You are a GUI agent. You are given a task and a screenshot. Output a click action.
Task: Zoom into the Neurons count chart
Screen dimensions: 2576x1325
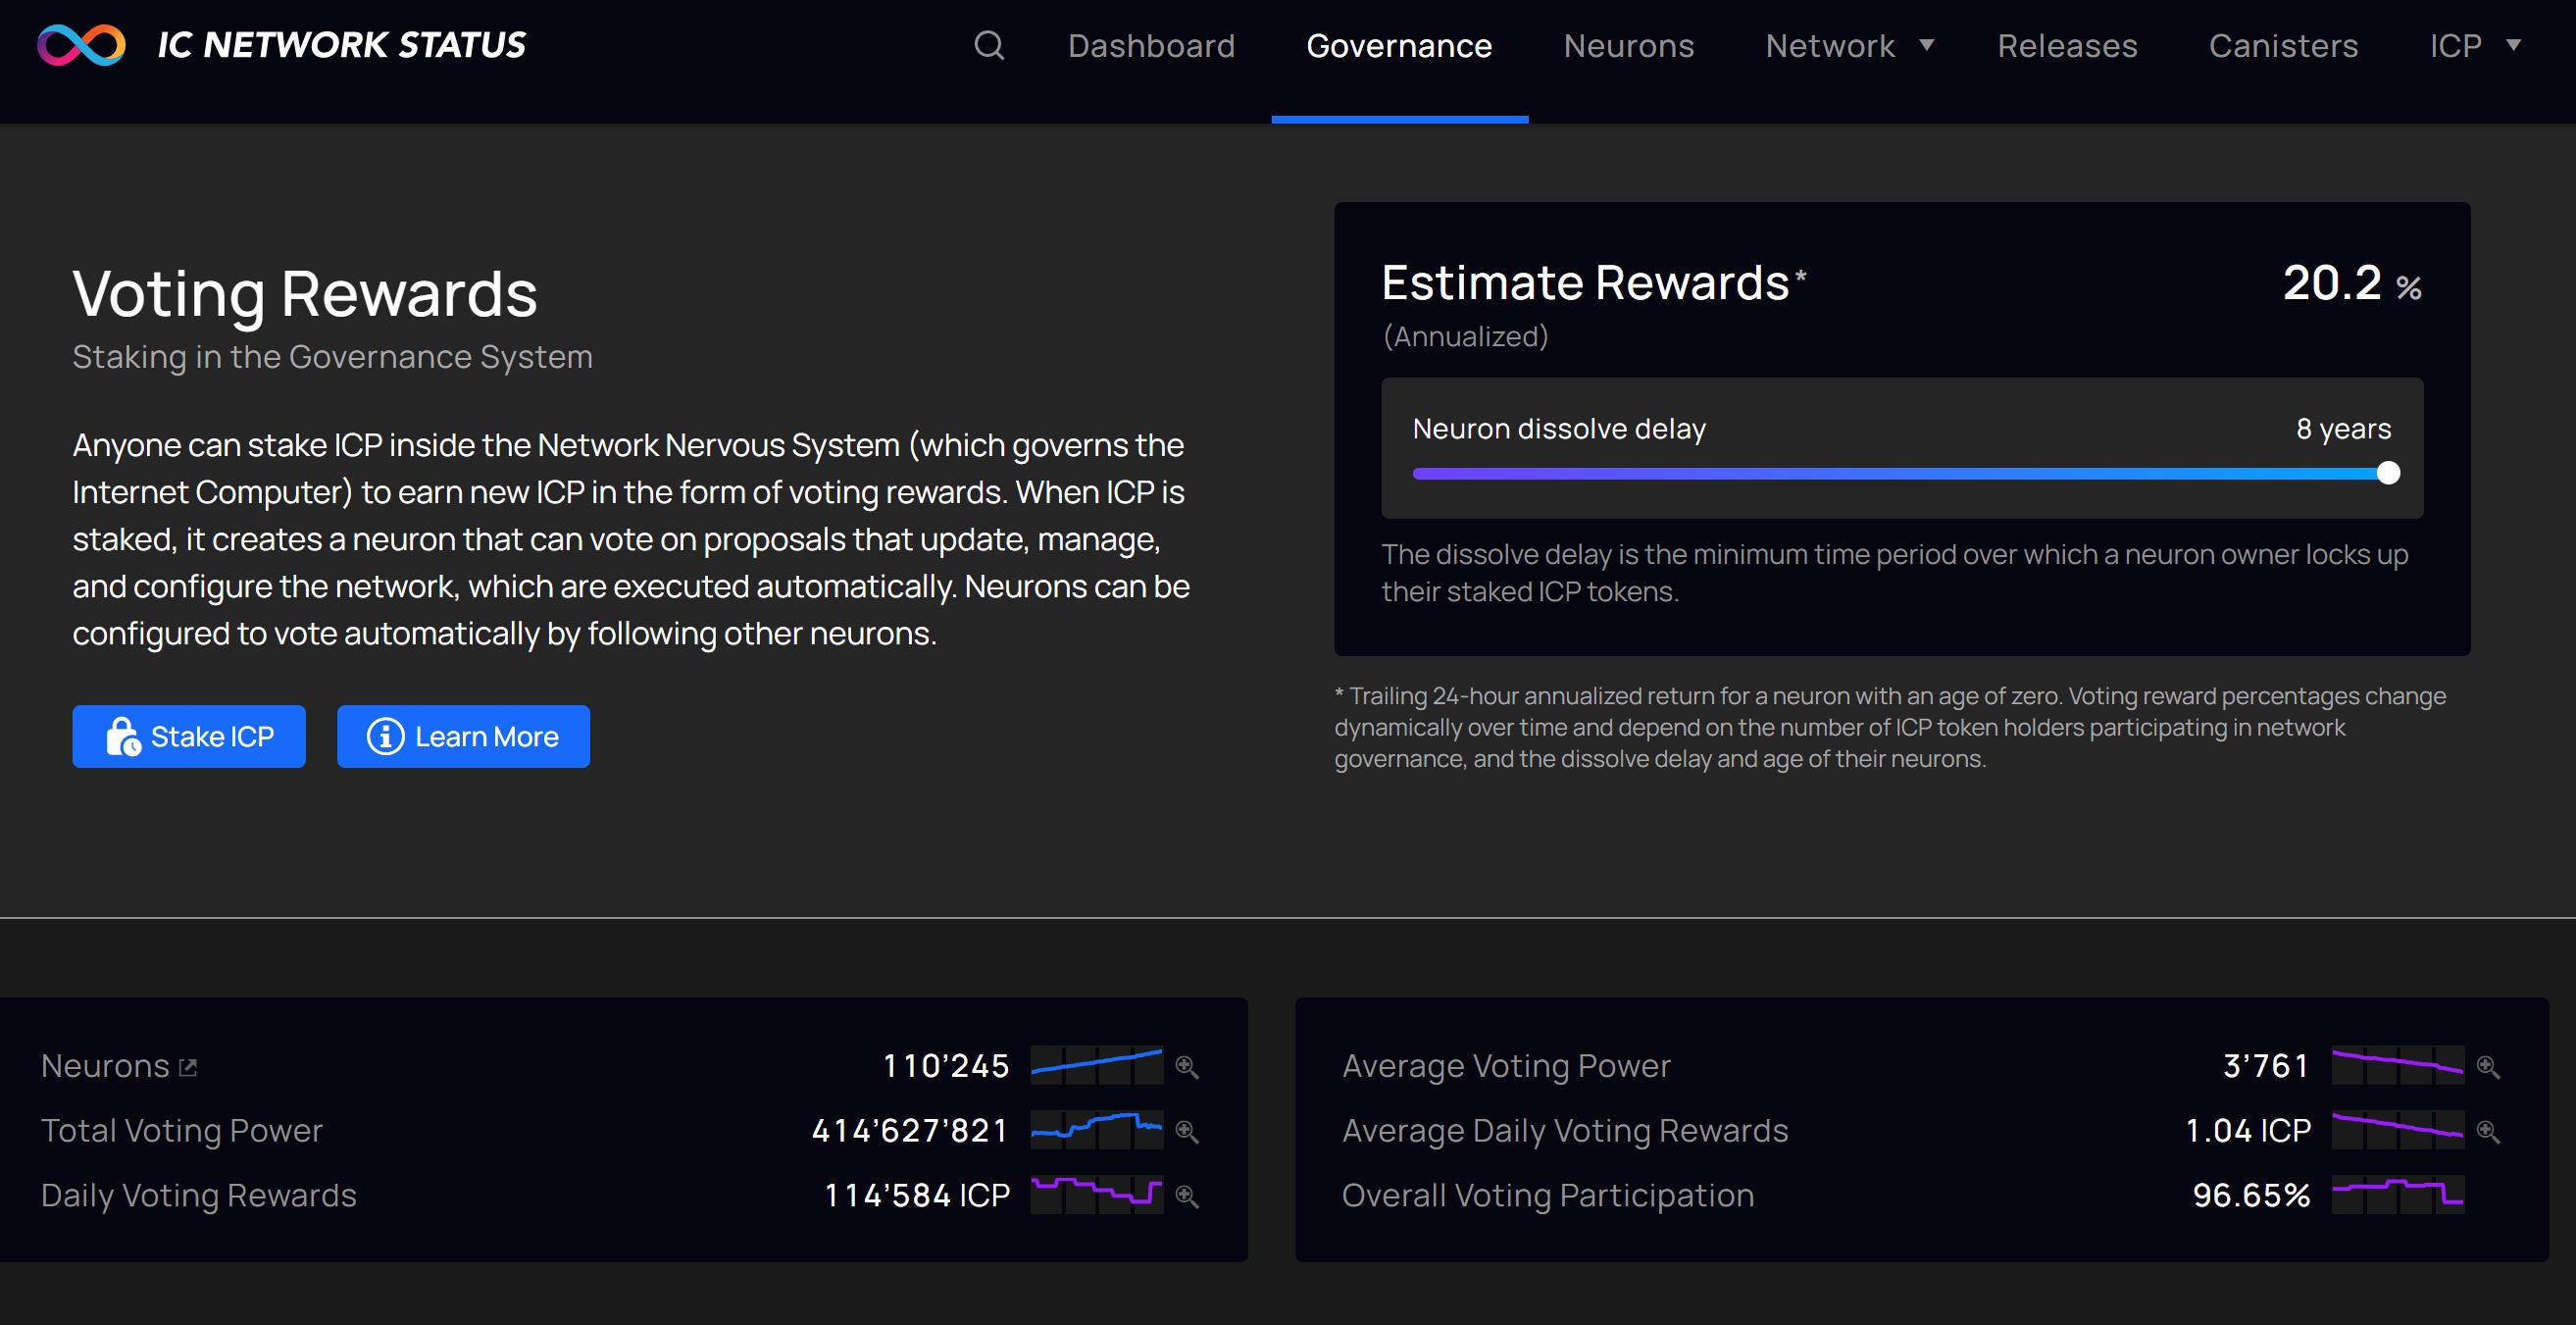pos(1187,1066)
